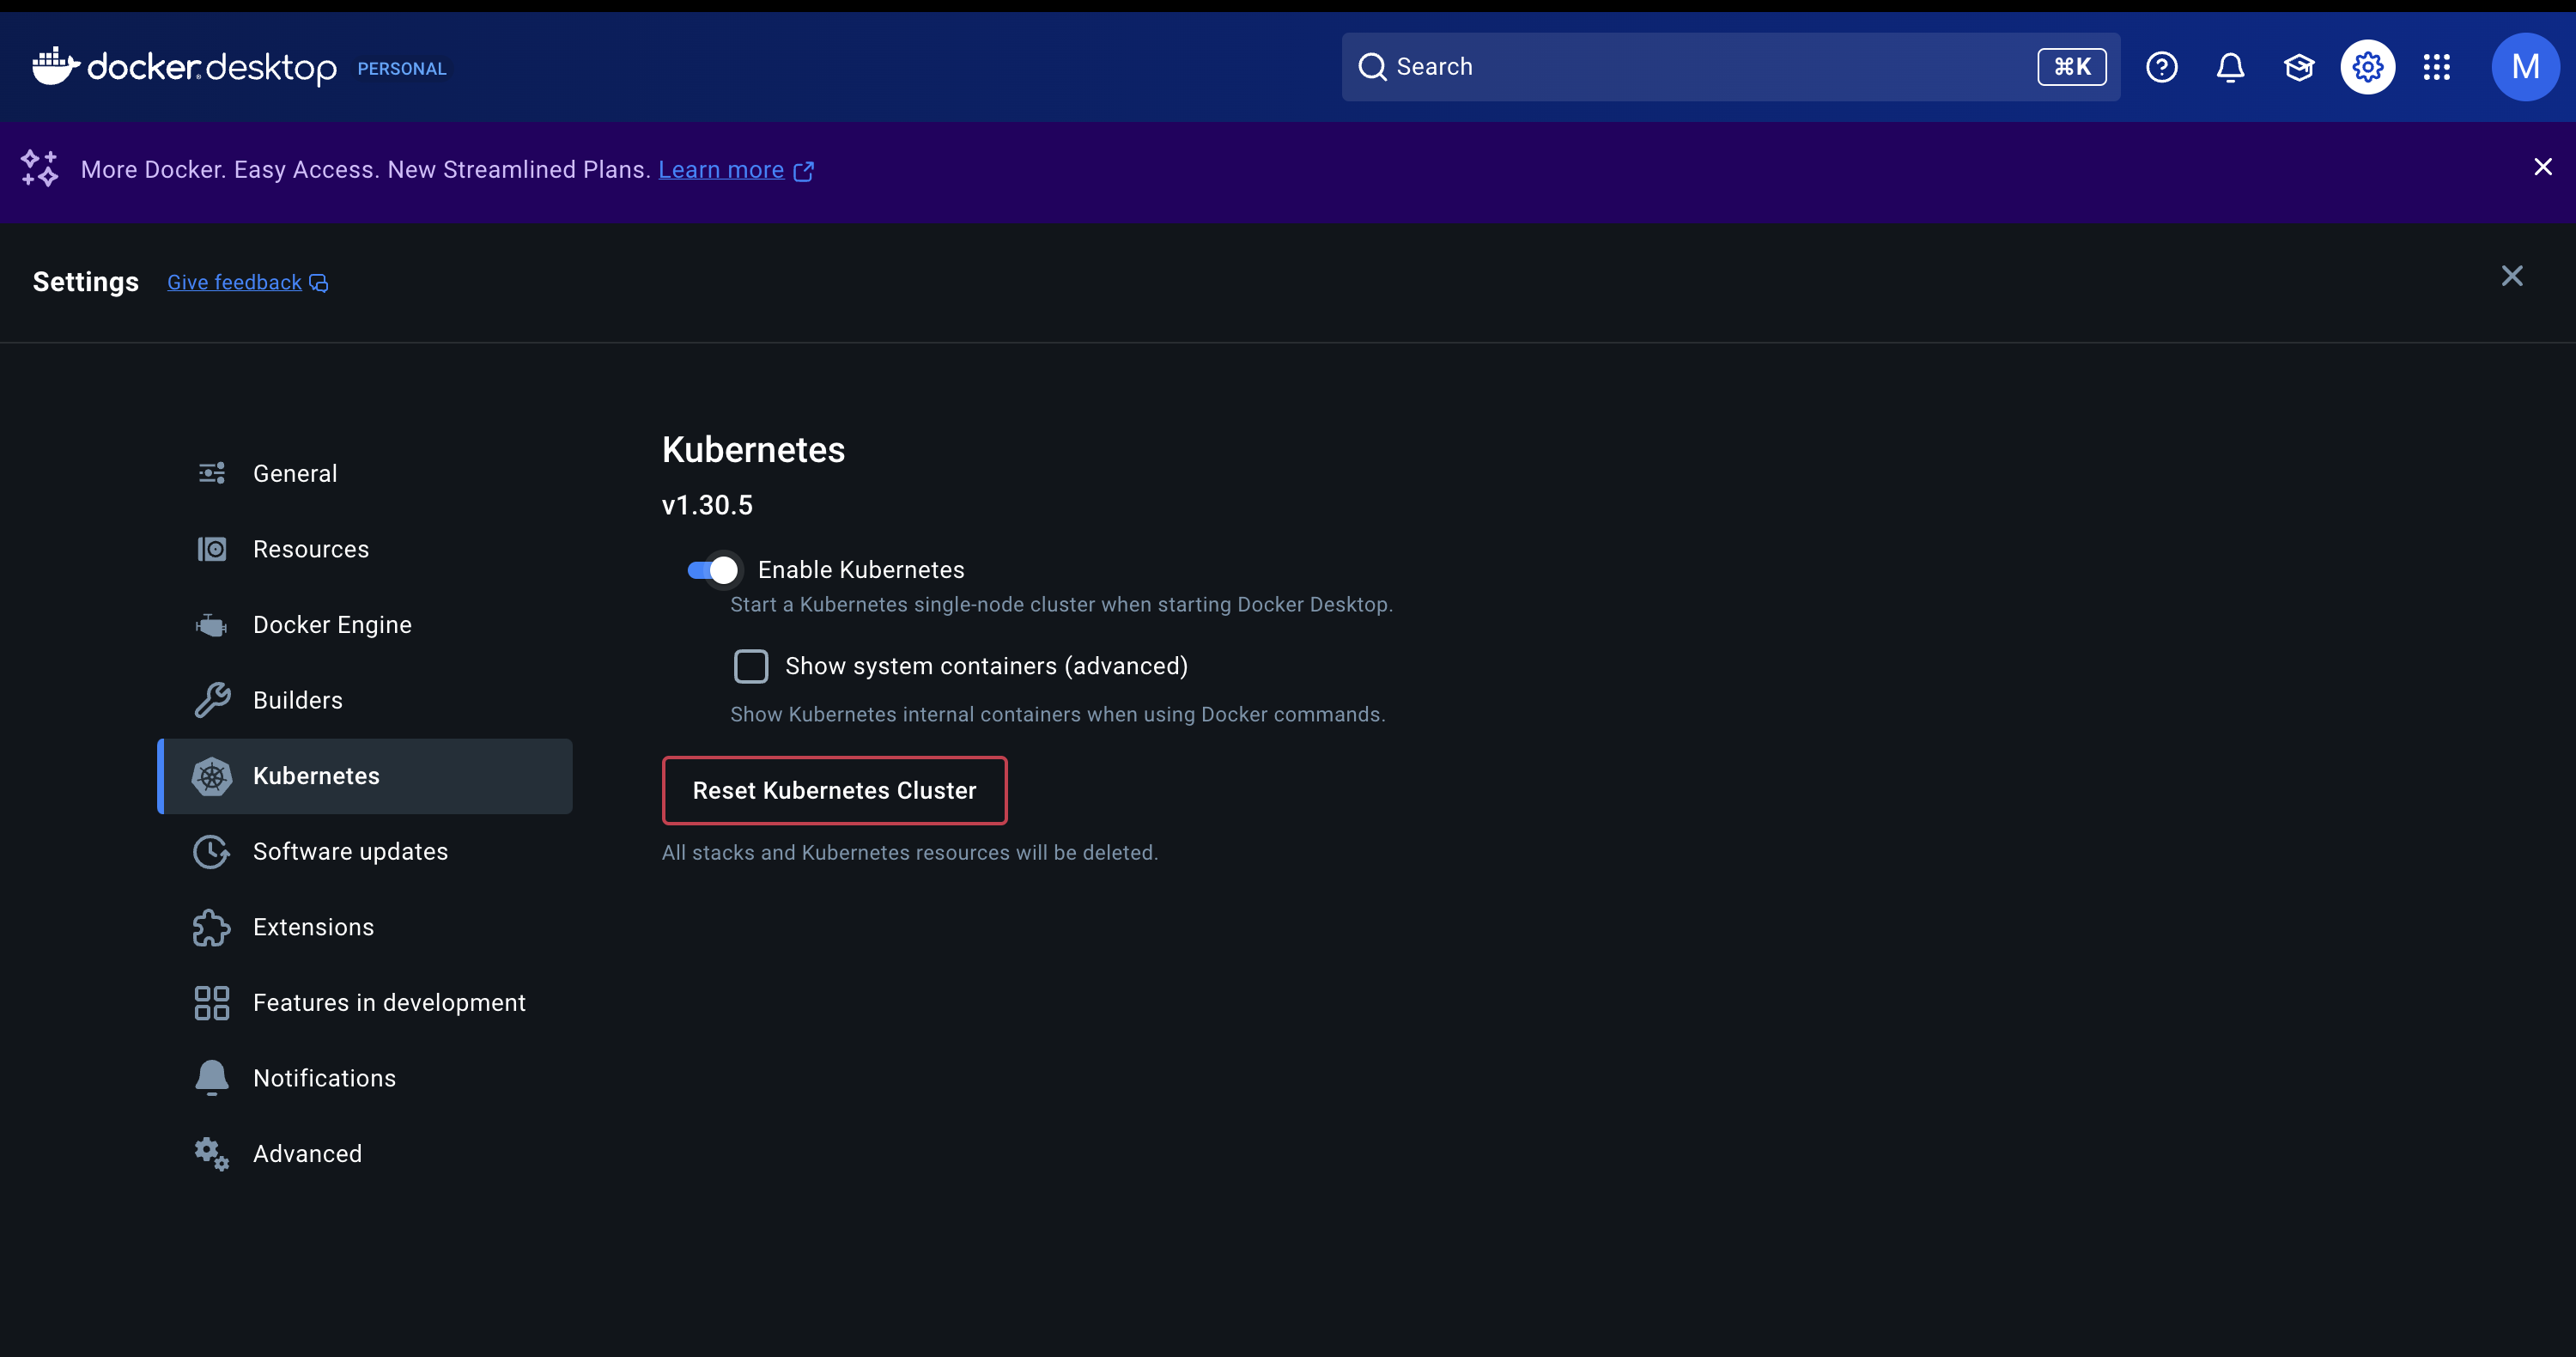Click 'Start a Kubernetes single-node cluster' description

pyautogui.click(x=1061, y=605)
